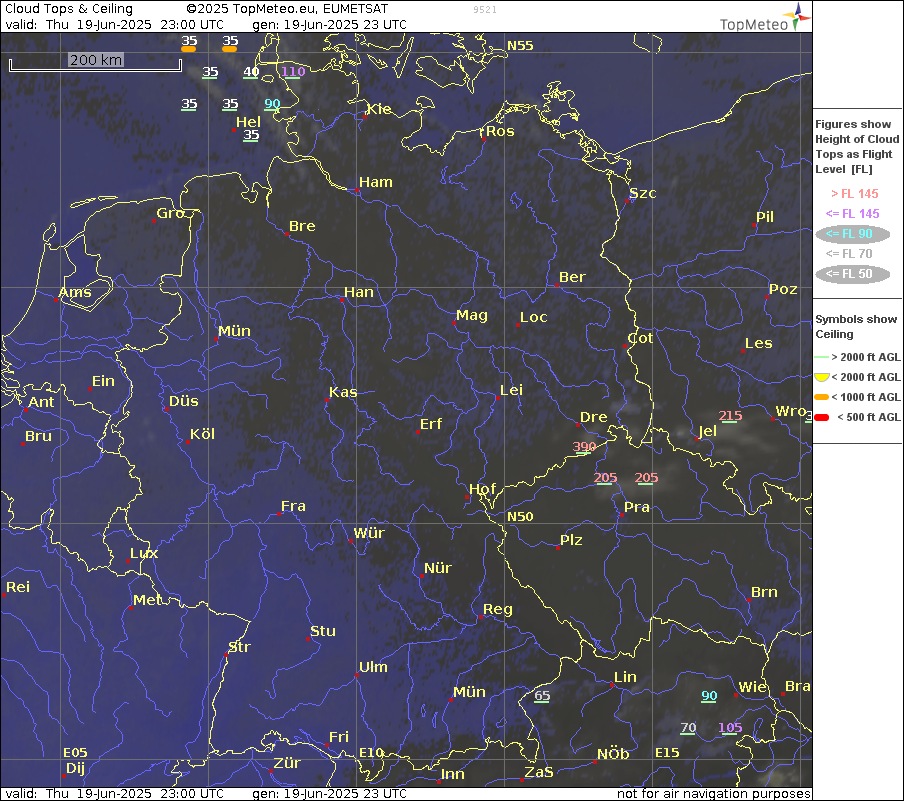Click the 'Lux' city label
This screenshot has width=904, height=801.
(144, 554)
